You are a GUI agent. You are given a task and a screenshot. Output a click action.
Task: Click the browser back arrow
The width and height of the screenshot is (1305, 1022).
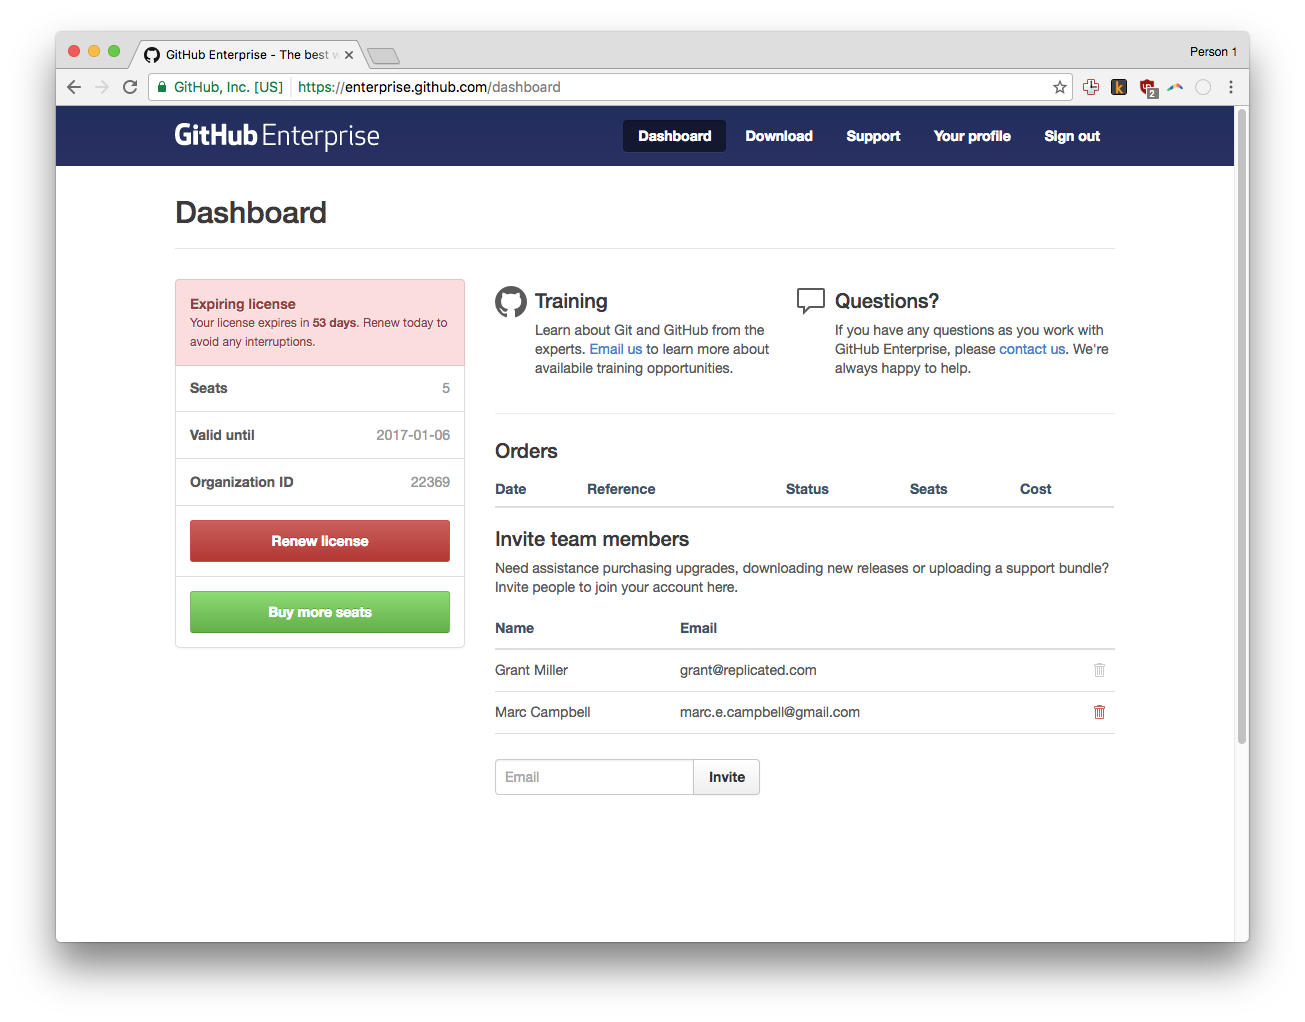click(74, 87)
